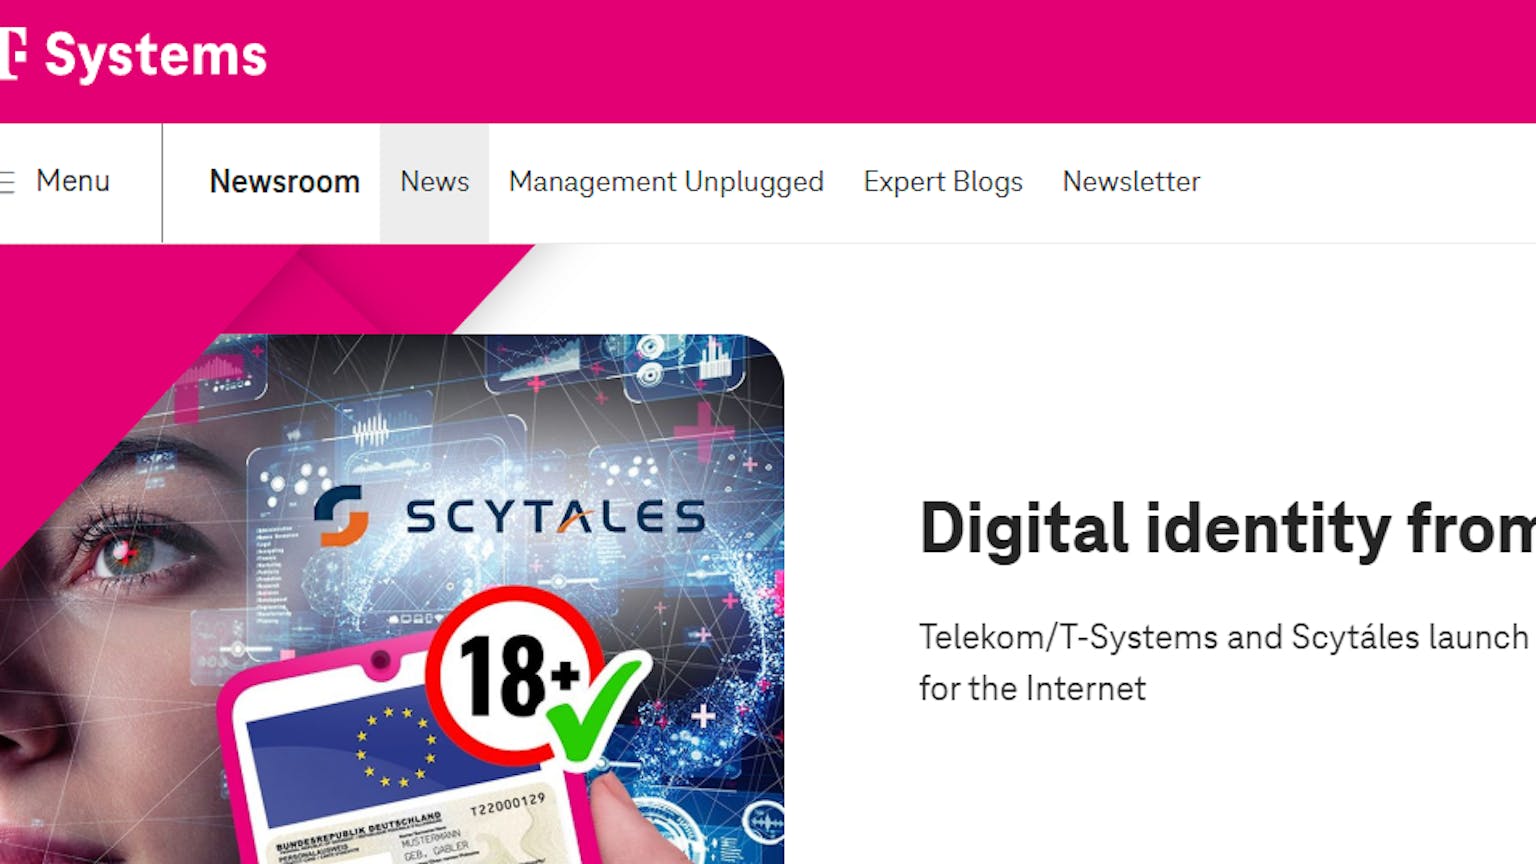Click the Scytales S emblem icon
The image size is (1536, 864).
pos(341,515)
